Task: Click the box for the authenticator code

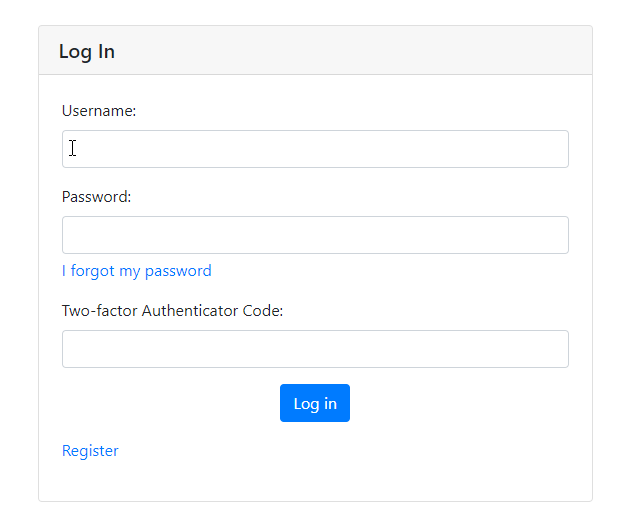Action: pos(315,349)
